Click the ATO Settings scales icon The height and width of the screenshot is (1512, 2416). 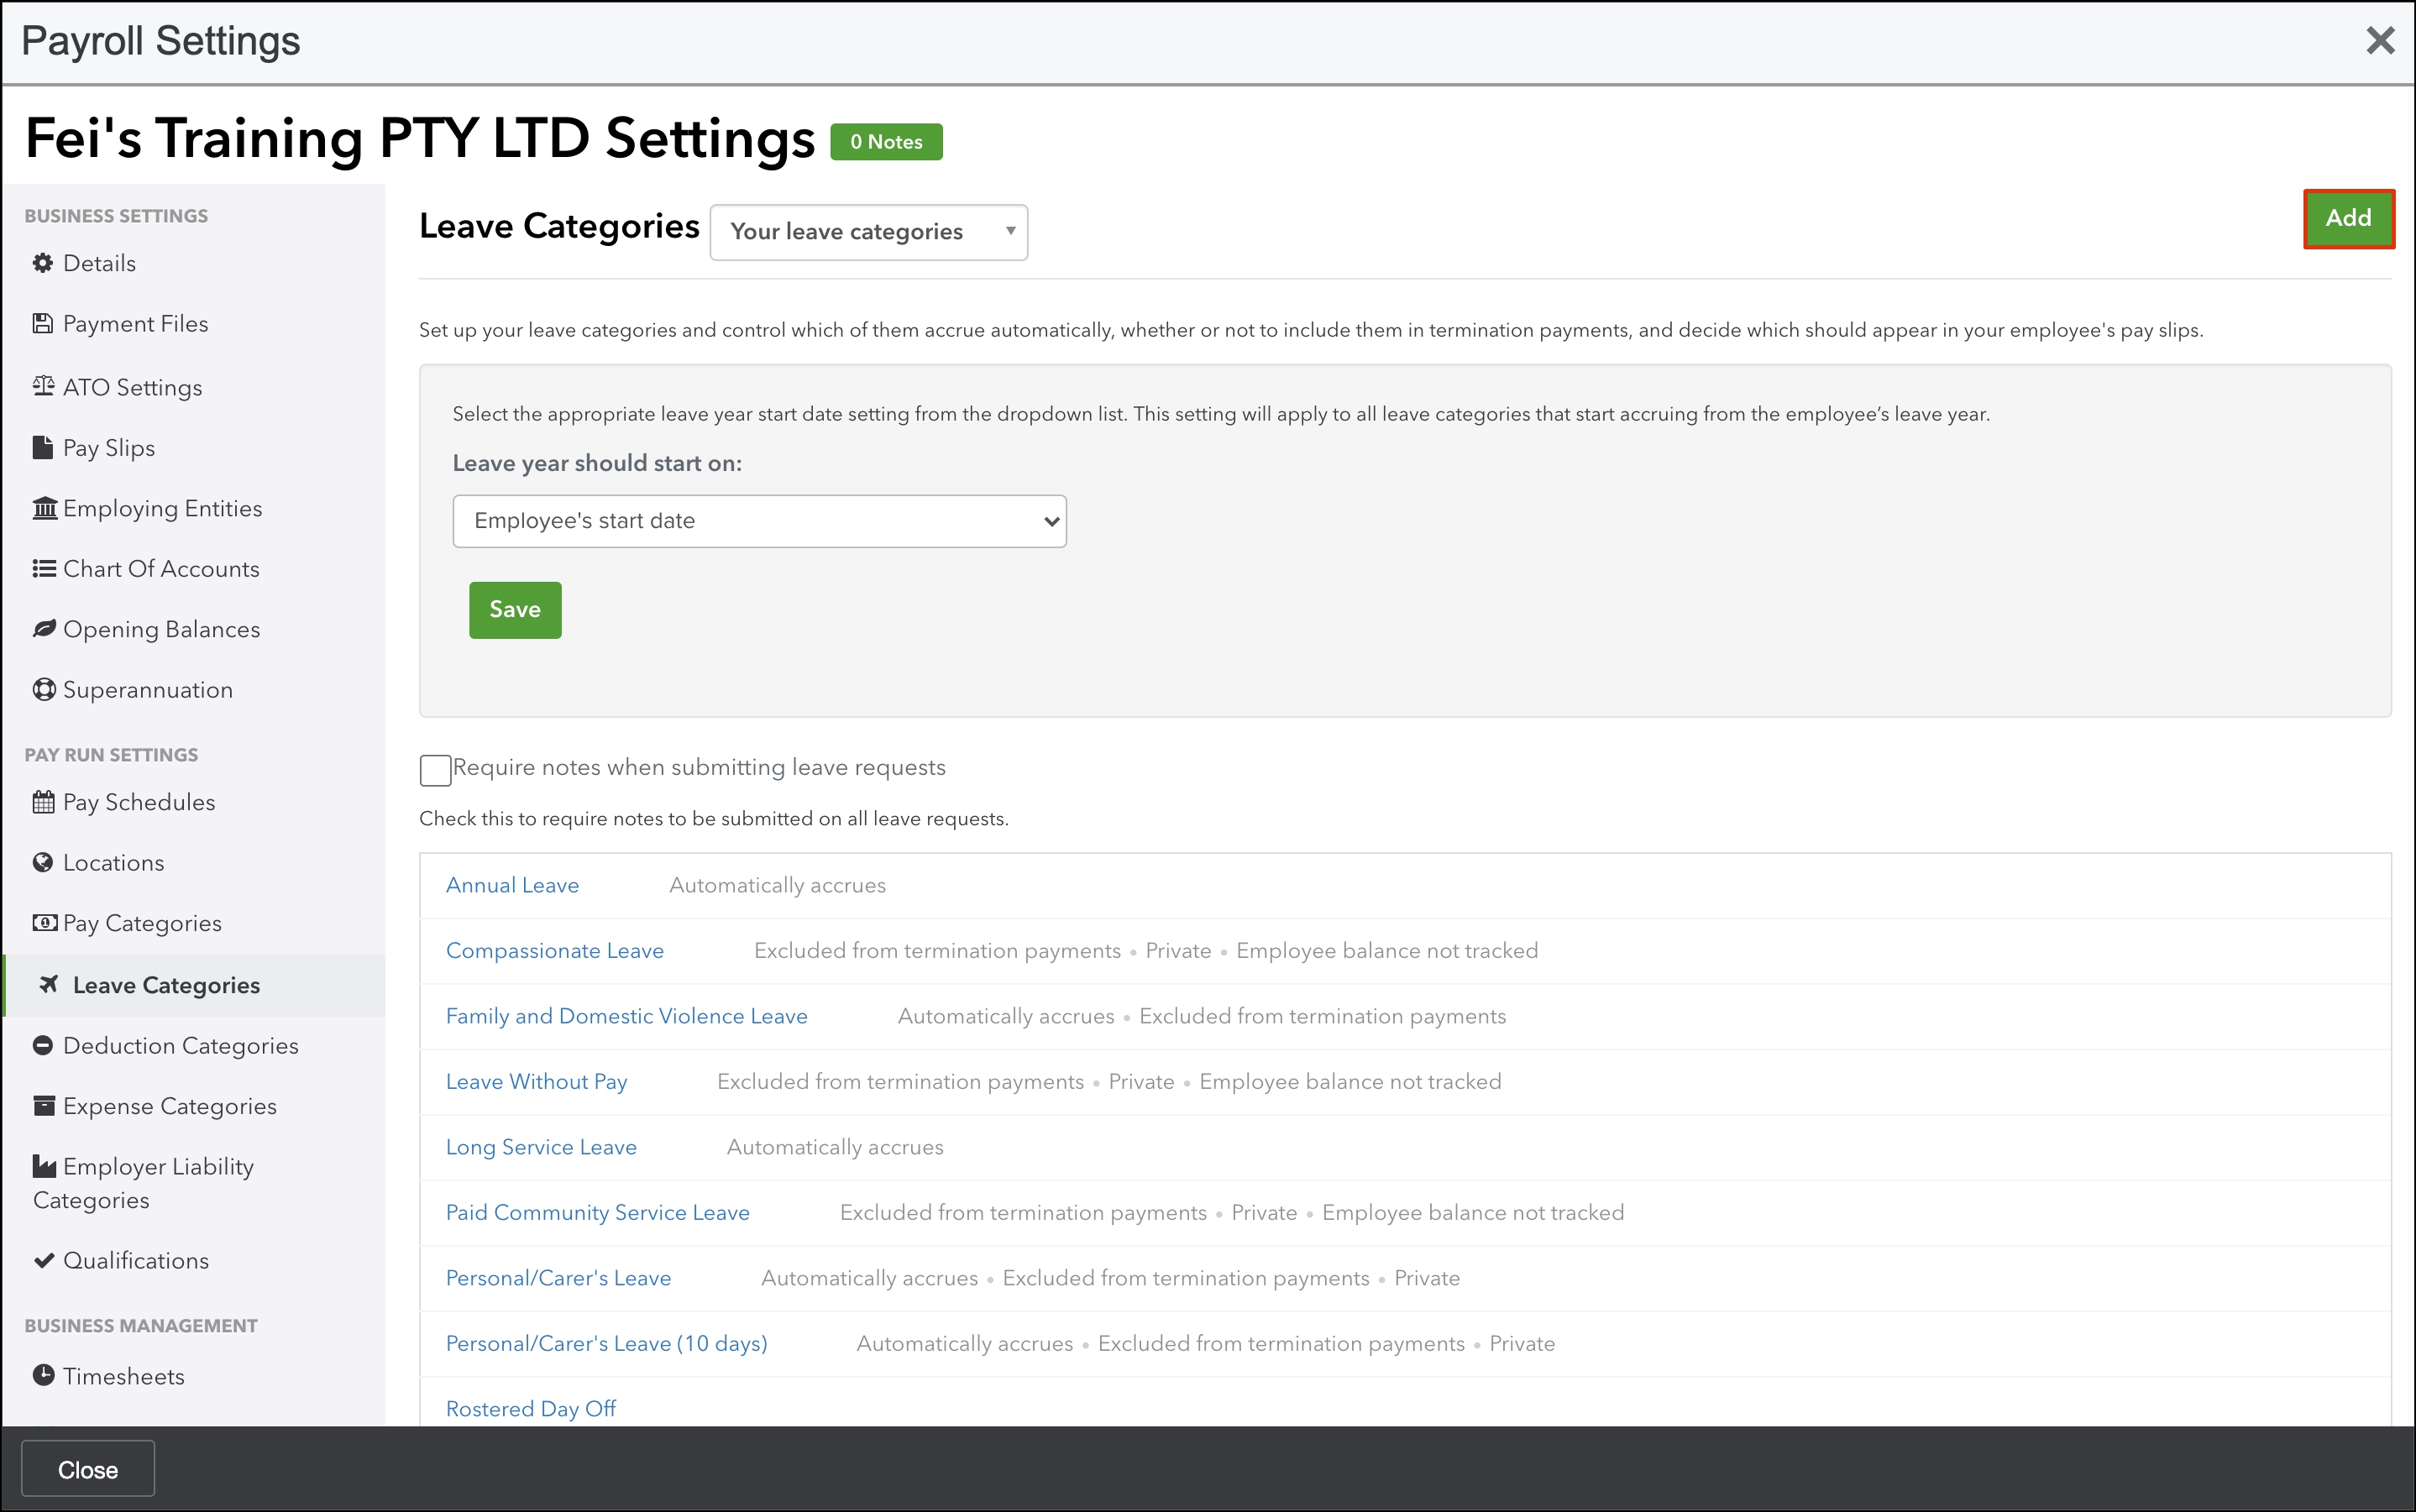point(43,386)
